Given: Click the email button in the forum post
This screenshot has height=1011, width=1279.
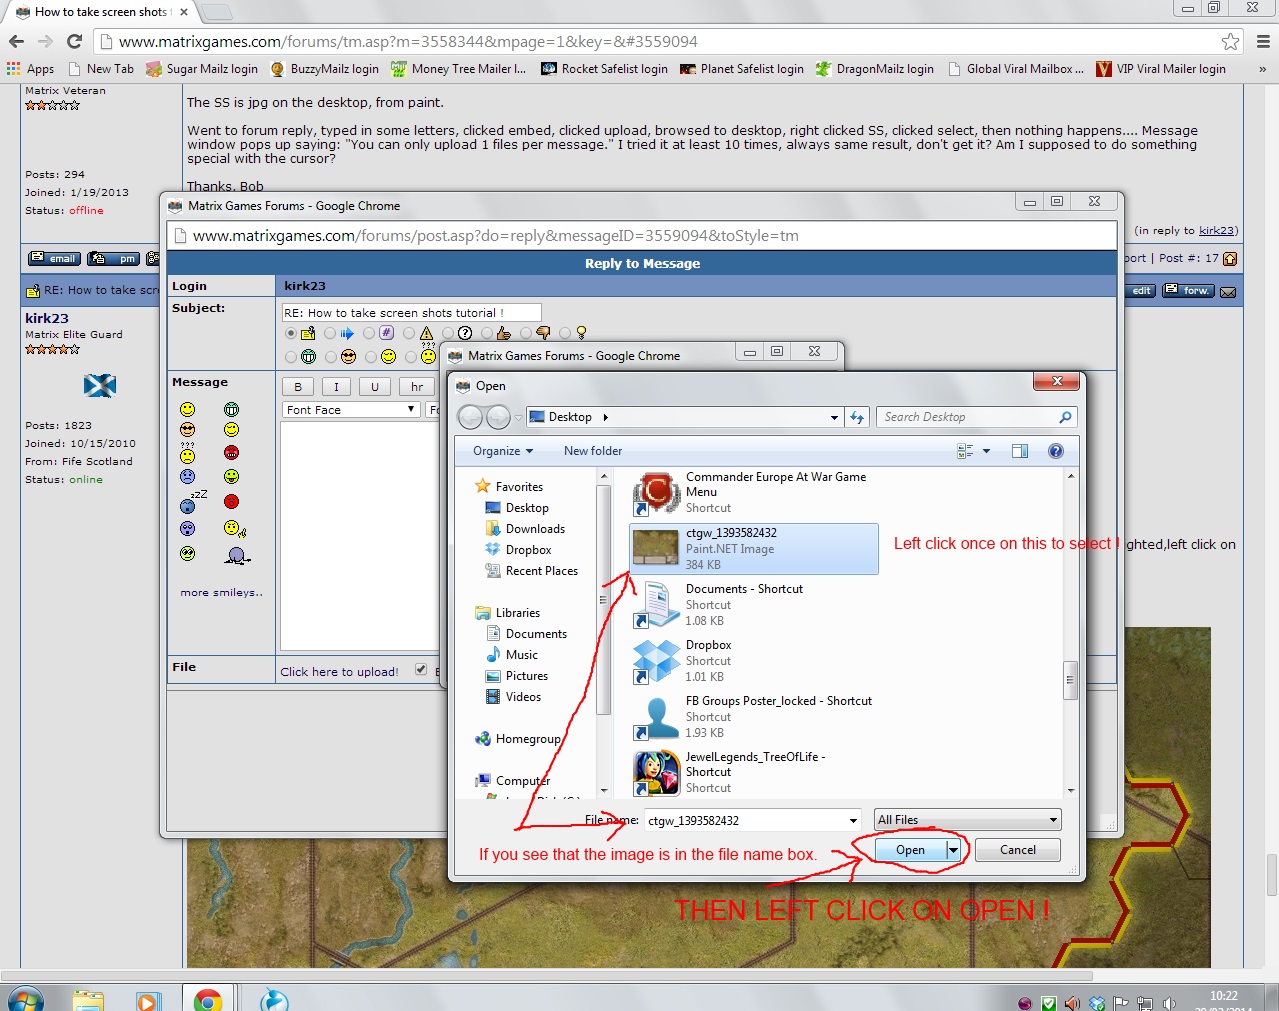Looking at the screenshot, I should click(x=54, y=258).
